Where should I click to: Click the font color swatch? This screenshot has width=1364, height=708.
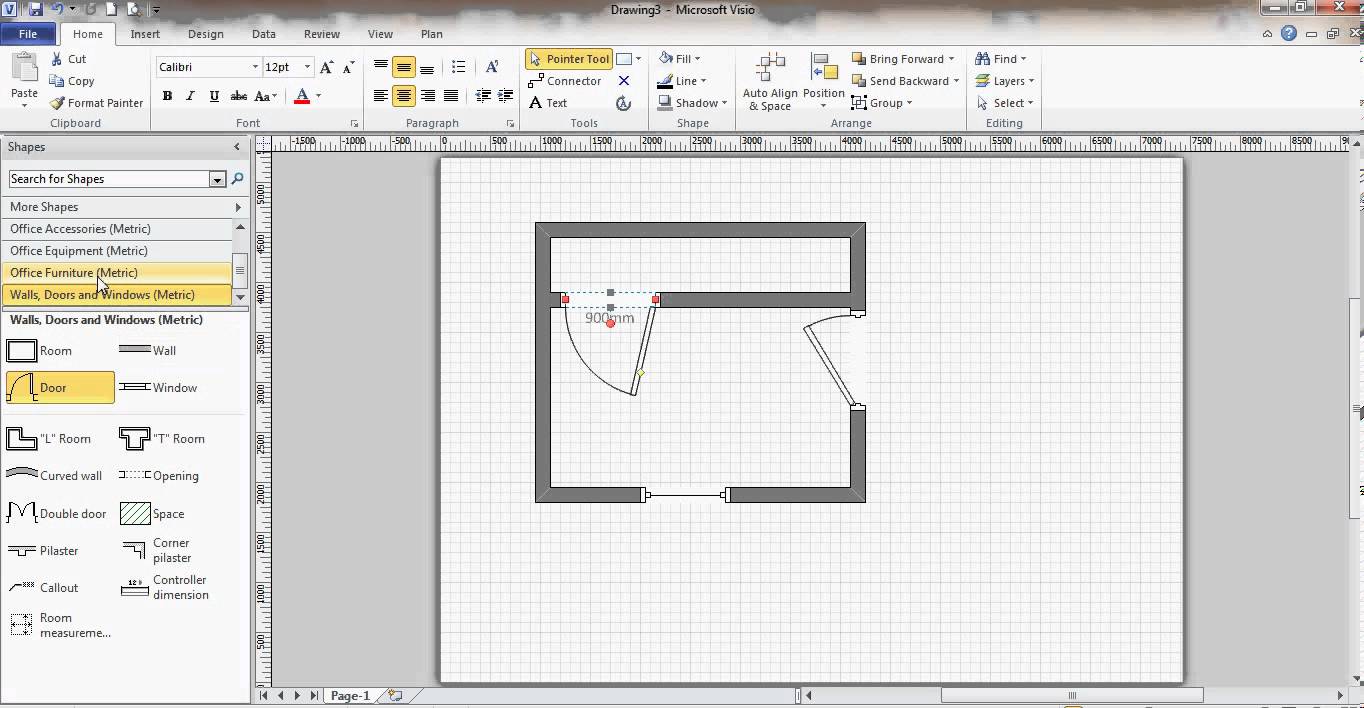(x=302, y=96)
